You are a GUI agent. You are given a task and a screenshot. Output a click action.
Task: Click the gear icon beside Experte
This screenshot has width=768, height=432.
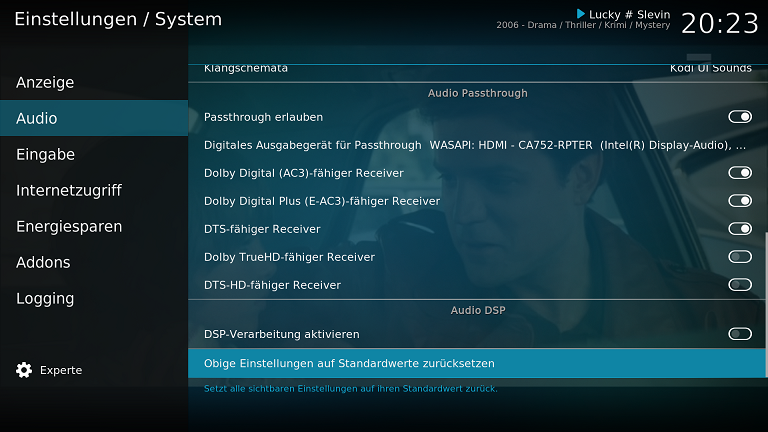24,370
